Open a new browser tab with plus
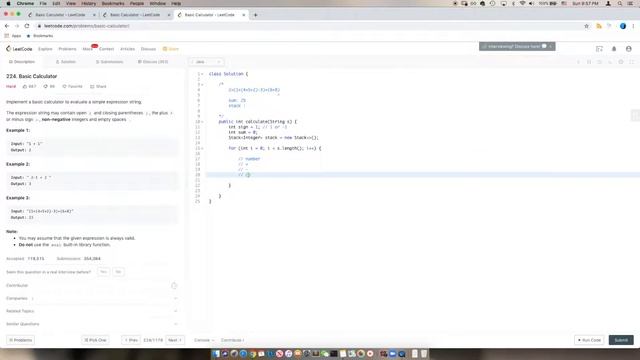This screenshot has width=640, height=360. (x=256, y=15)
